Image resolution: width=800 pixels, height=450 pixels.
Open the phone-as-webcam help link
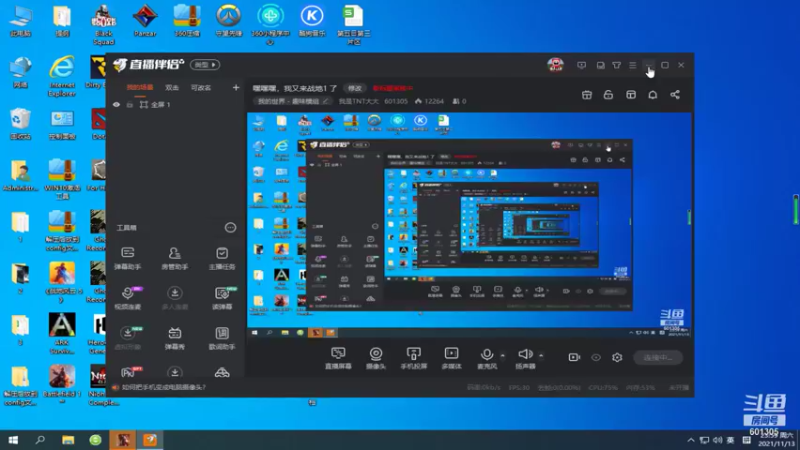click(x=163, y=388)
